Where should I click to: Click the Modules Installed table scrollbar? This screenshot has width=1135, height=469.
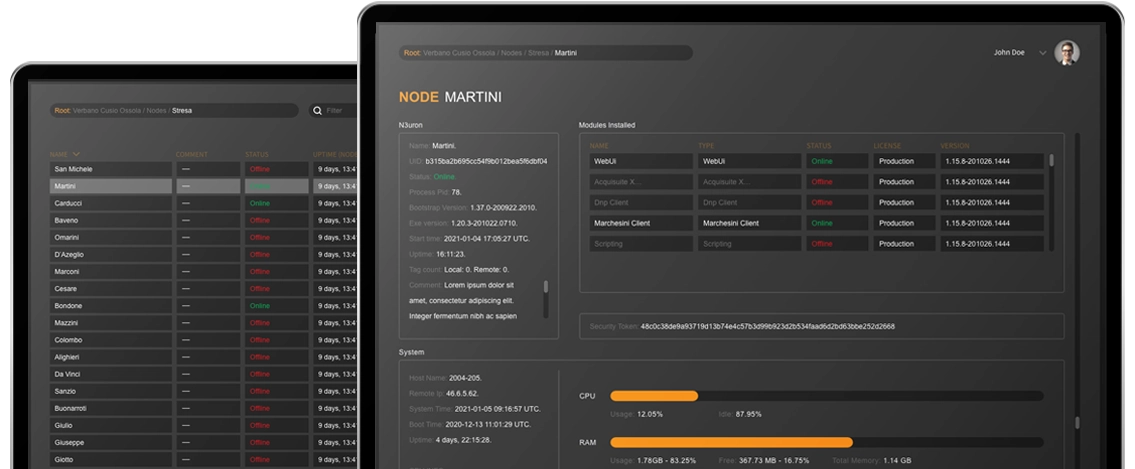pyautogui.click(x=1051, y=161)
